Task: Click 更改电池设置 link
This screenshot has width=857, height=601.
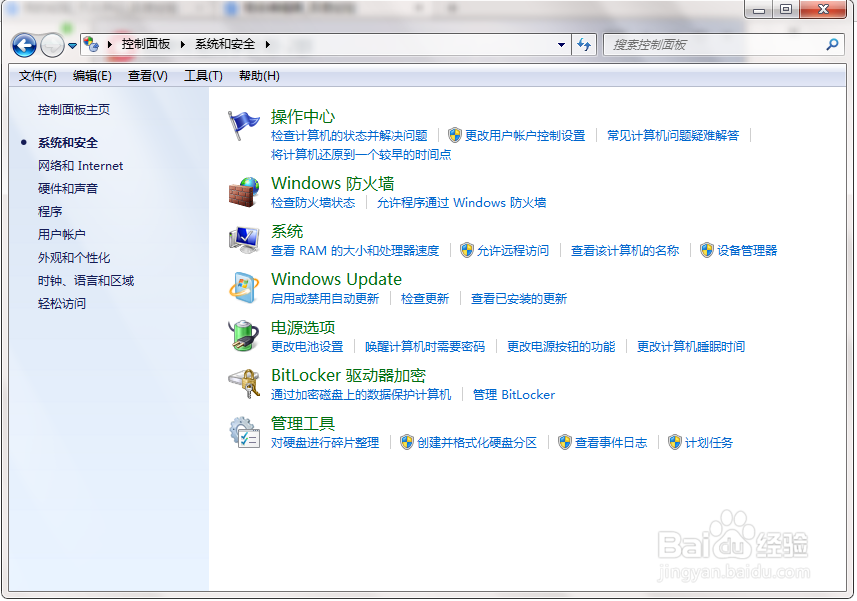Action: pos(307,346)
